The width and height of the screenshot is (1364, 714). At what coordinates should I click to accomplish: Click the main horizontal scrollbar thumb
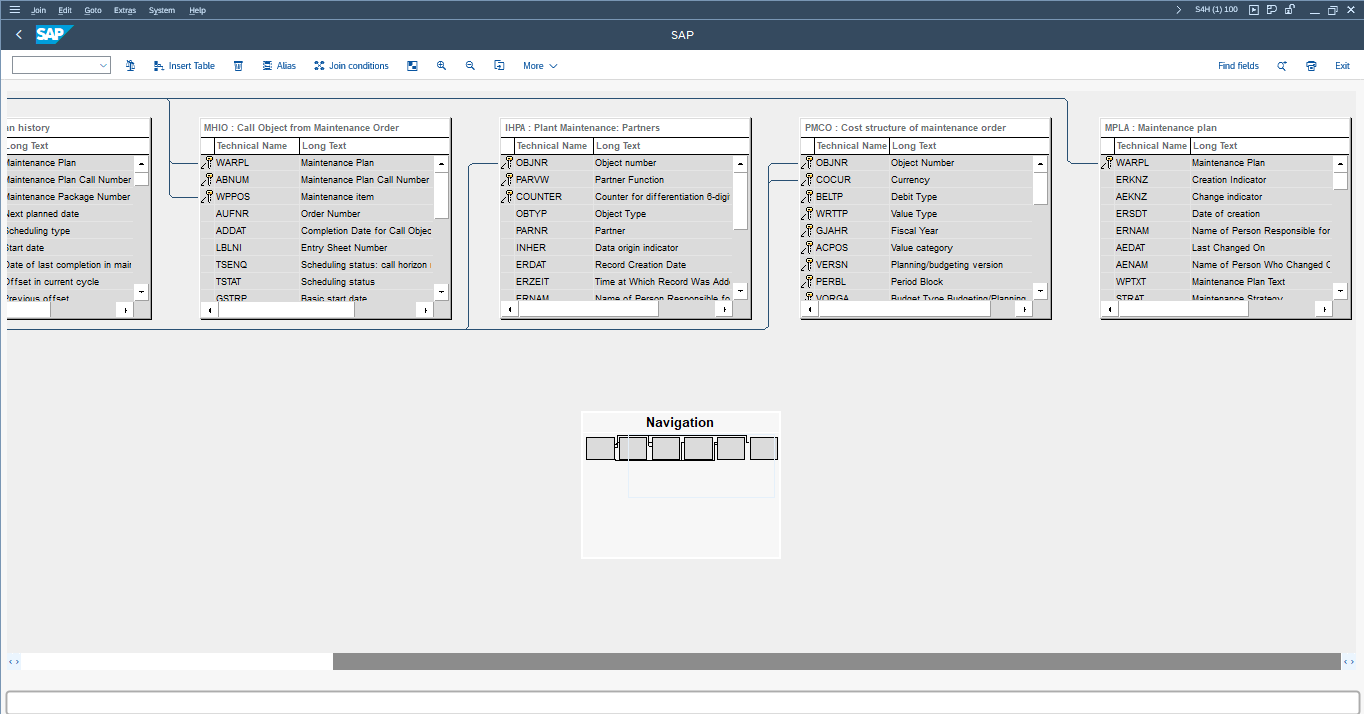(x=836, y=661)
